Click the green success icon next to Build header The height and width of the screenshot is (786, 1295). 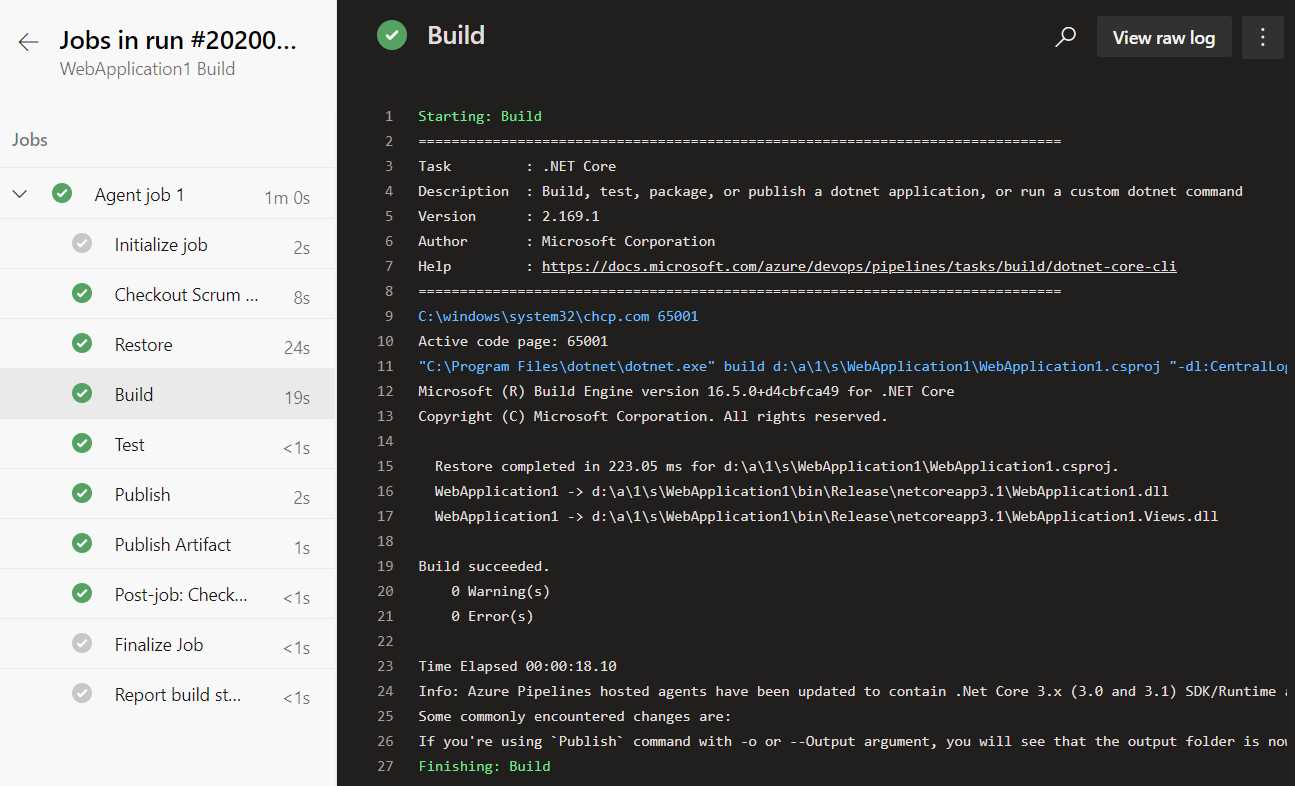click(391, 34)
